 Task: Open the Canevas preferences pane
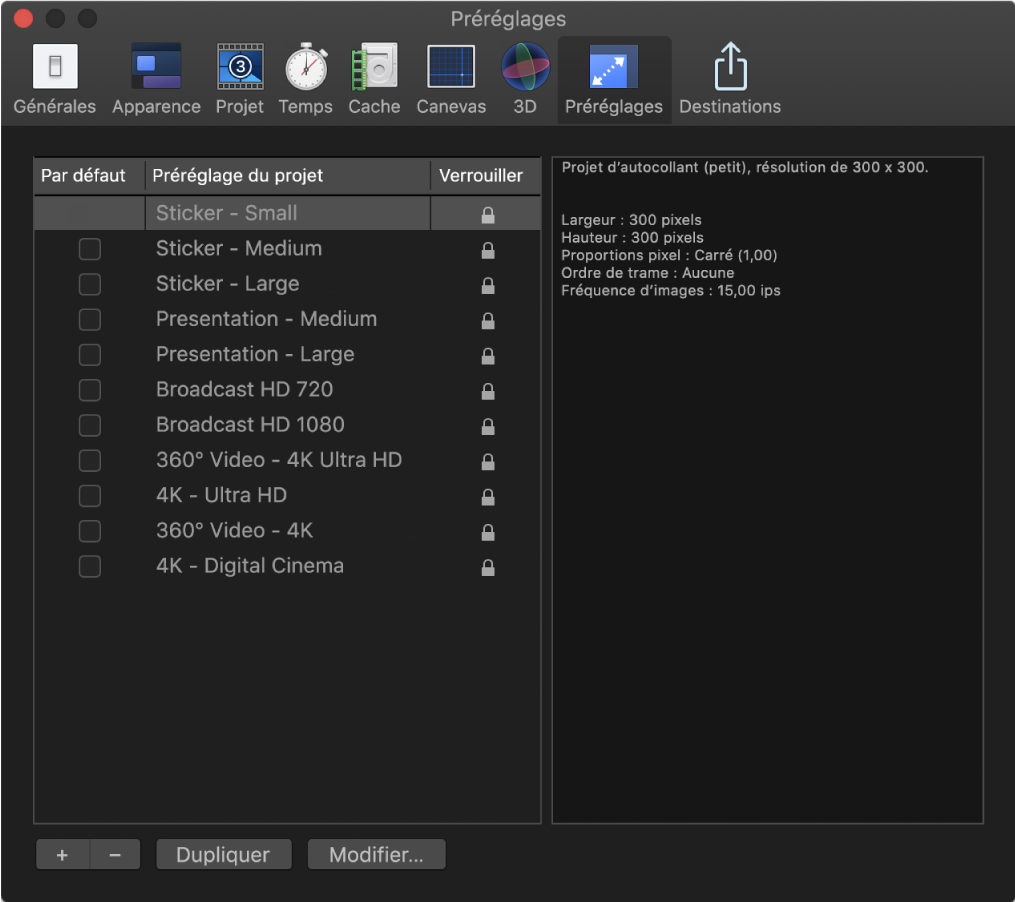[451, 80]
